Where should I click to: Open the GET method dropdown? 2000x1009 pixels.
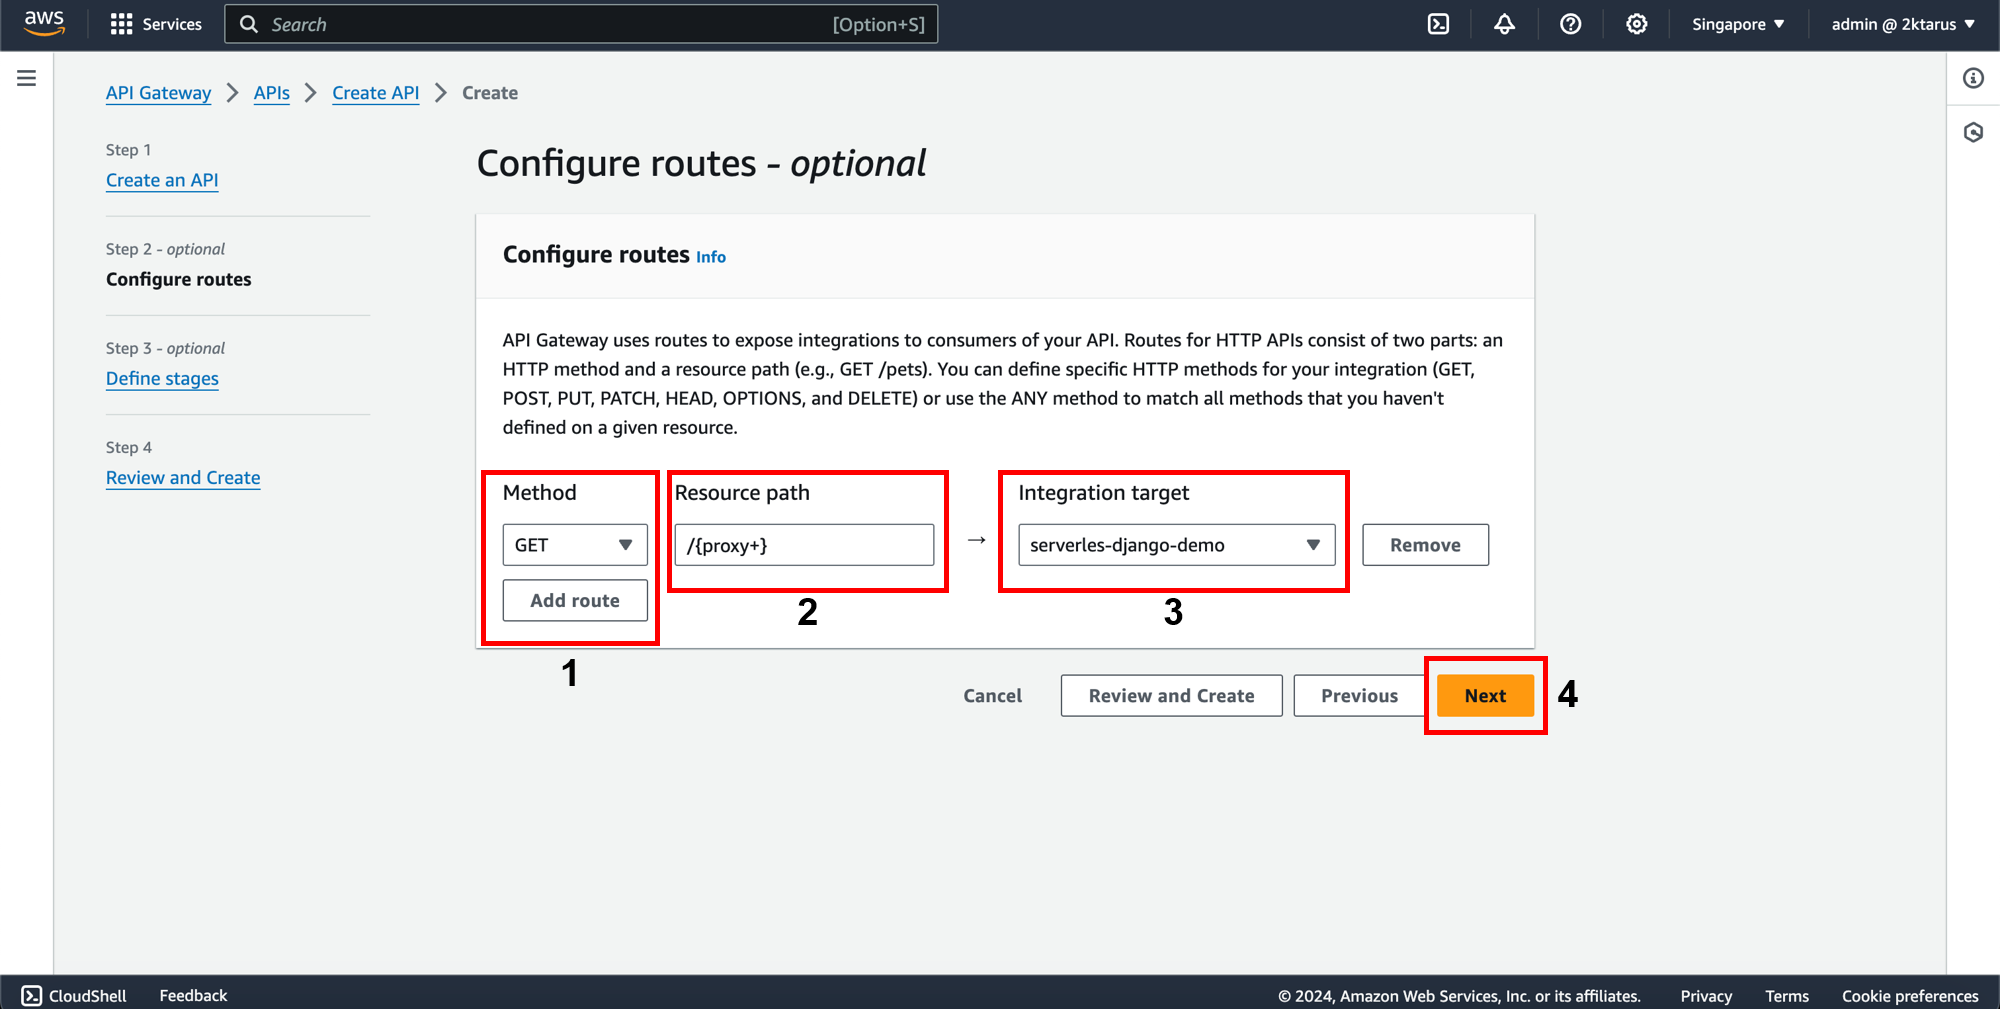(575, 545)
